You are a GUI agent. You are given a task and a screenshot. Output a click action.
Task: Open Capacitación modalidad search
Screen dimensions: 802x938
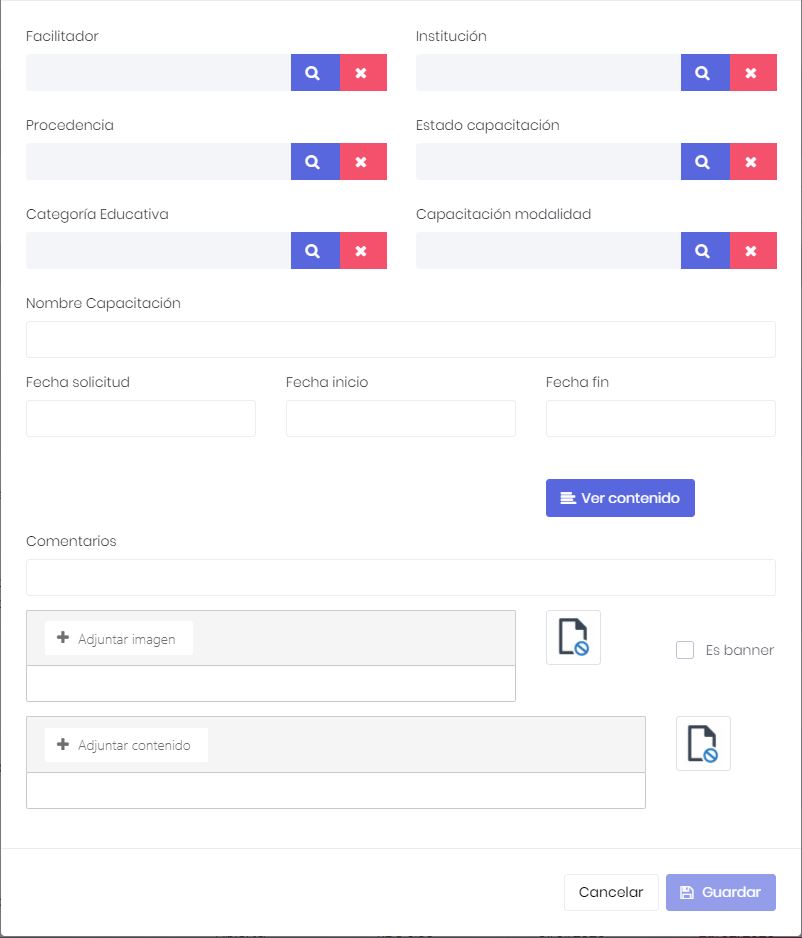pos(705,251)
